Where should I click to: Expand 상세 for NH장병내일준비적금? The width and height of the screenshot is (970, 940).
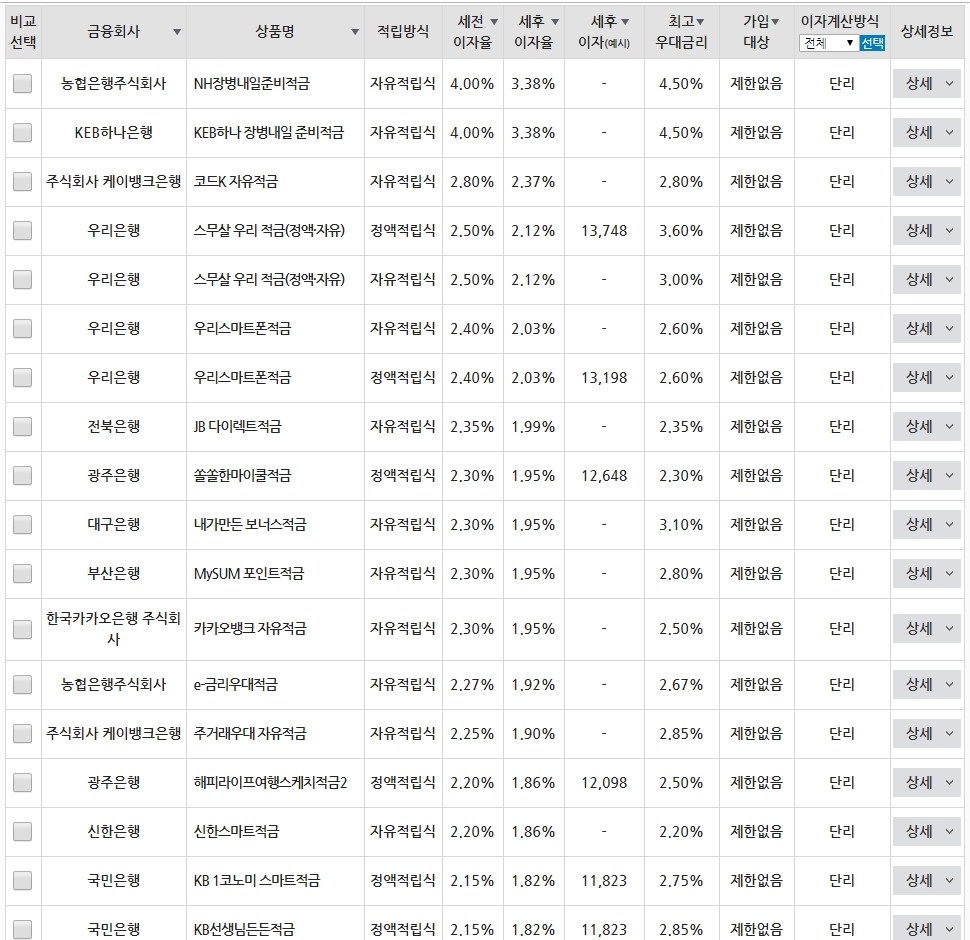point(927,83)
